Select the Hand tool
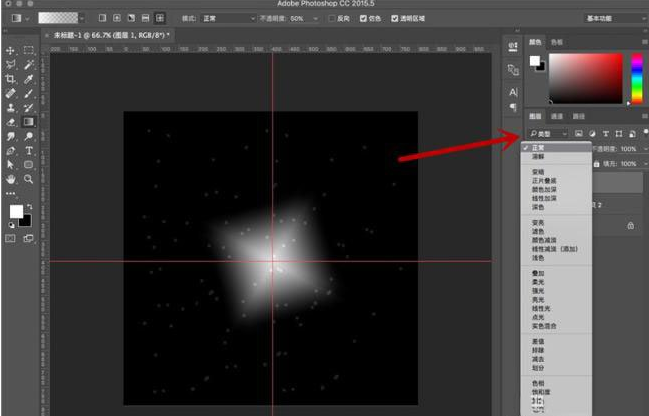Viewport: 649px width, 416px height. [x=10, y=179]
